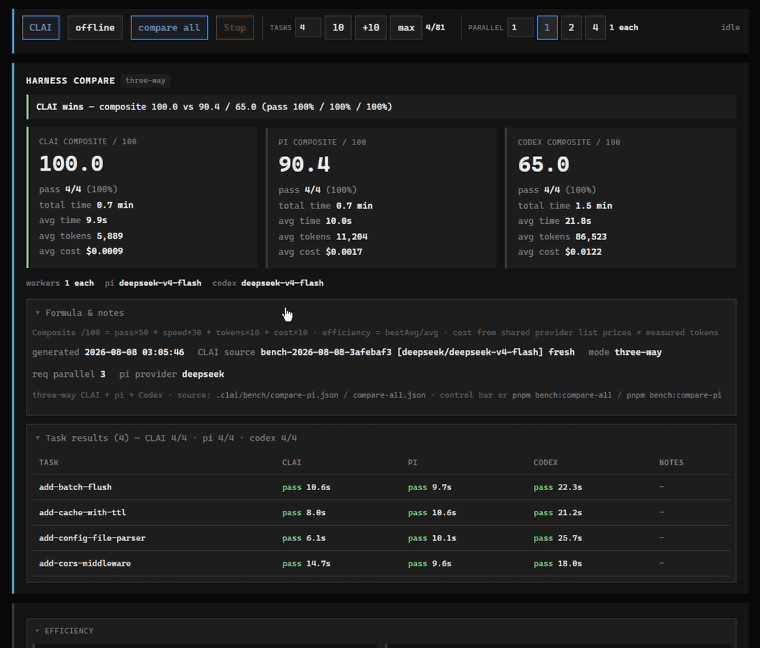Set tasks to 10
760x648 pixels.
[x=338, y=28]
